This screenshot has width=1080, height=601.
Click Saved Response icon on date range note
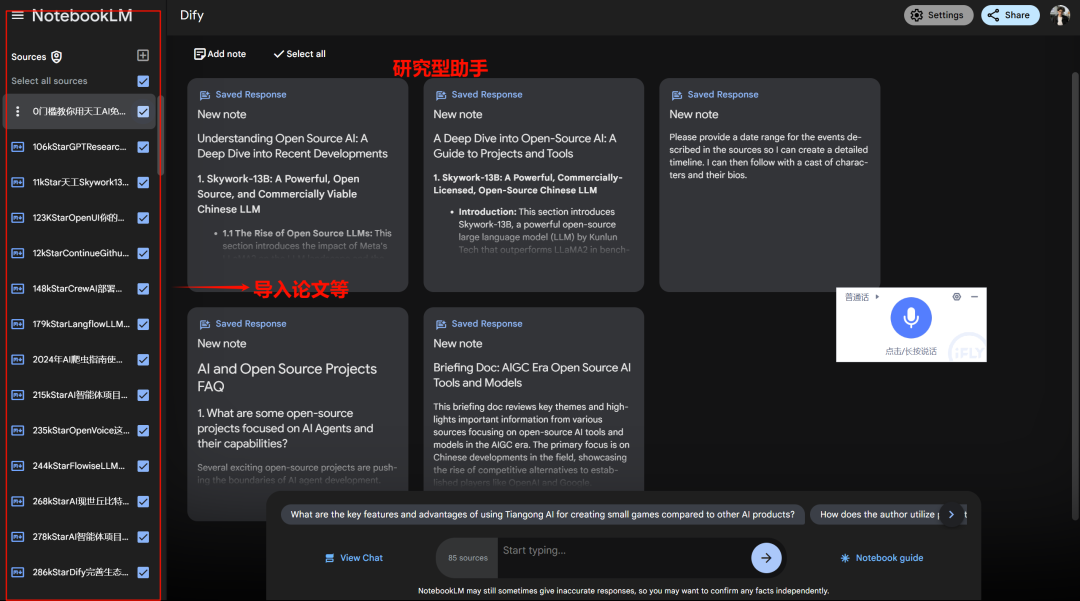pyautogui.click(x=676, y=95)
